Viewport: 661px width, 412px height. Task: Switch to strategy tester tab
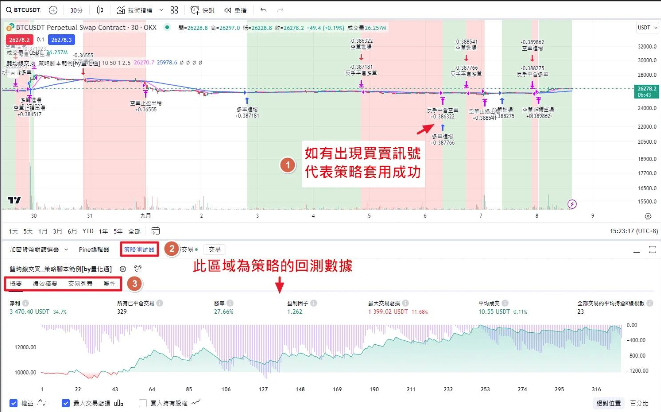pyautogui.click(x=139, y=250)
